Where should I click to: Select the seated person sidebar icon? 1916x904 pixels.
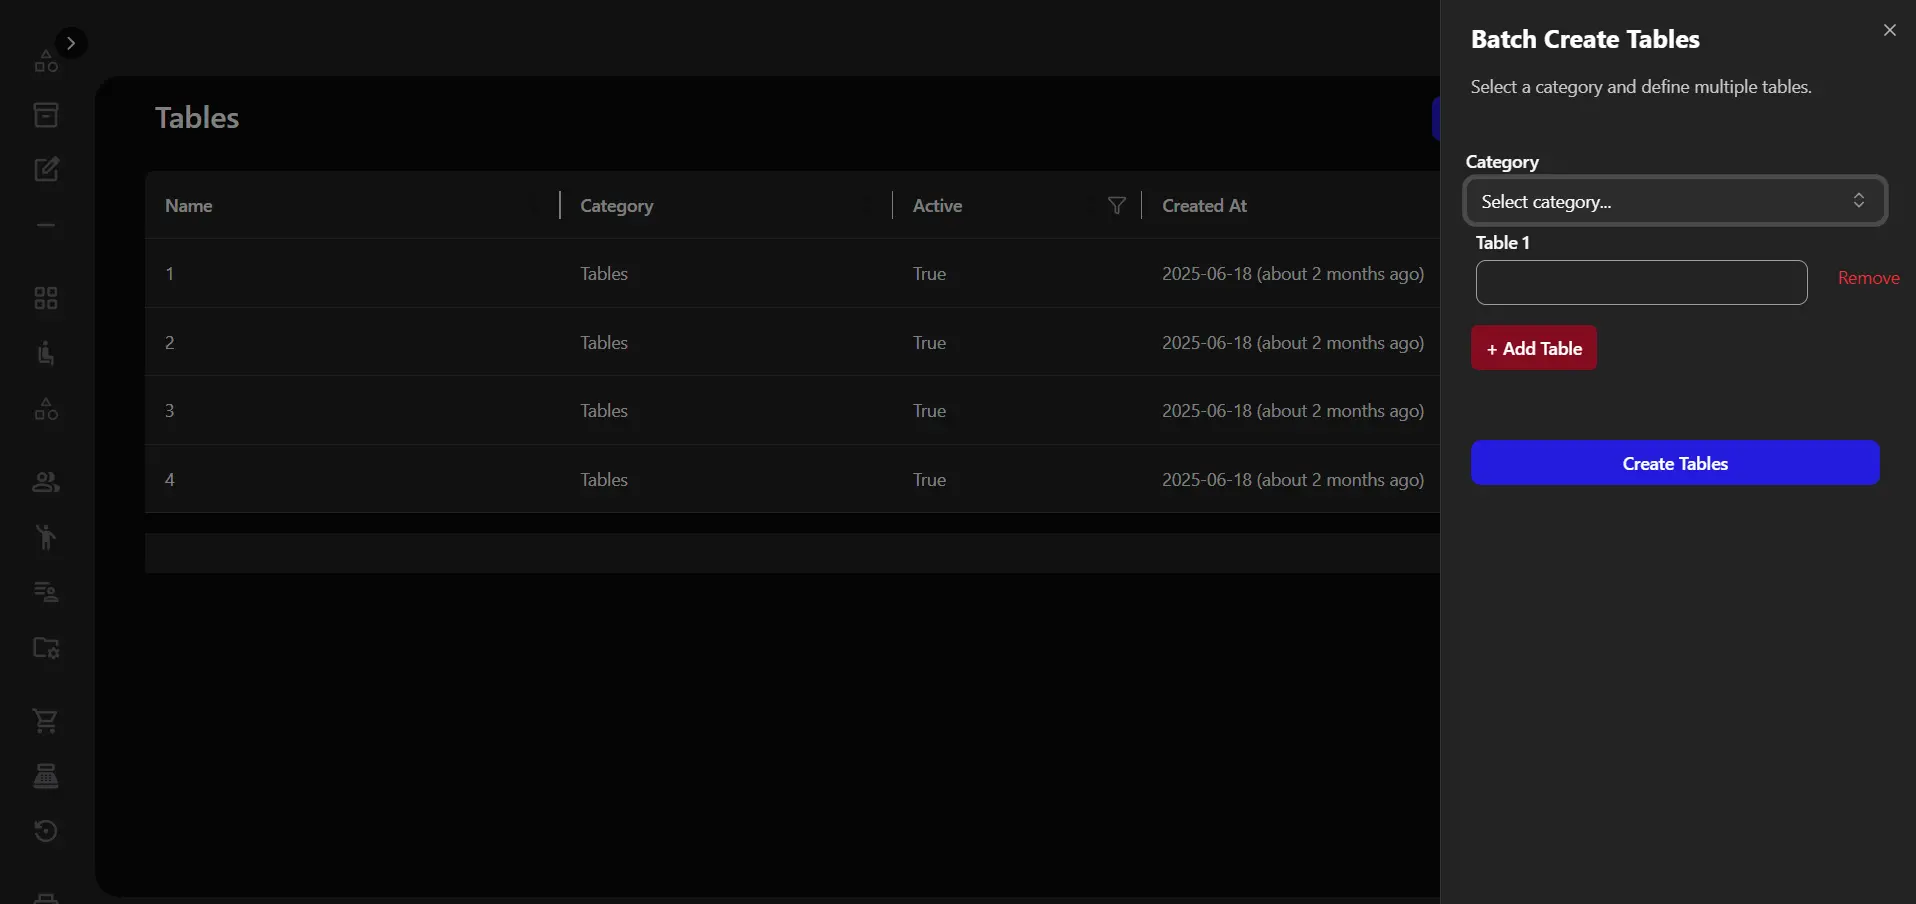point(46,353)
